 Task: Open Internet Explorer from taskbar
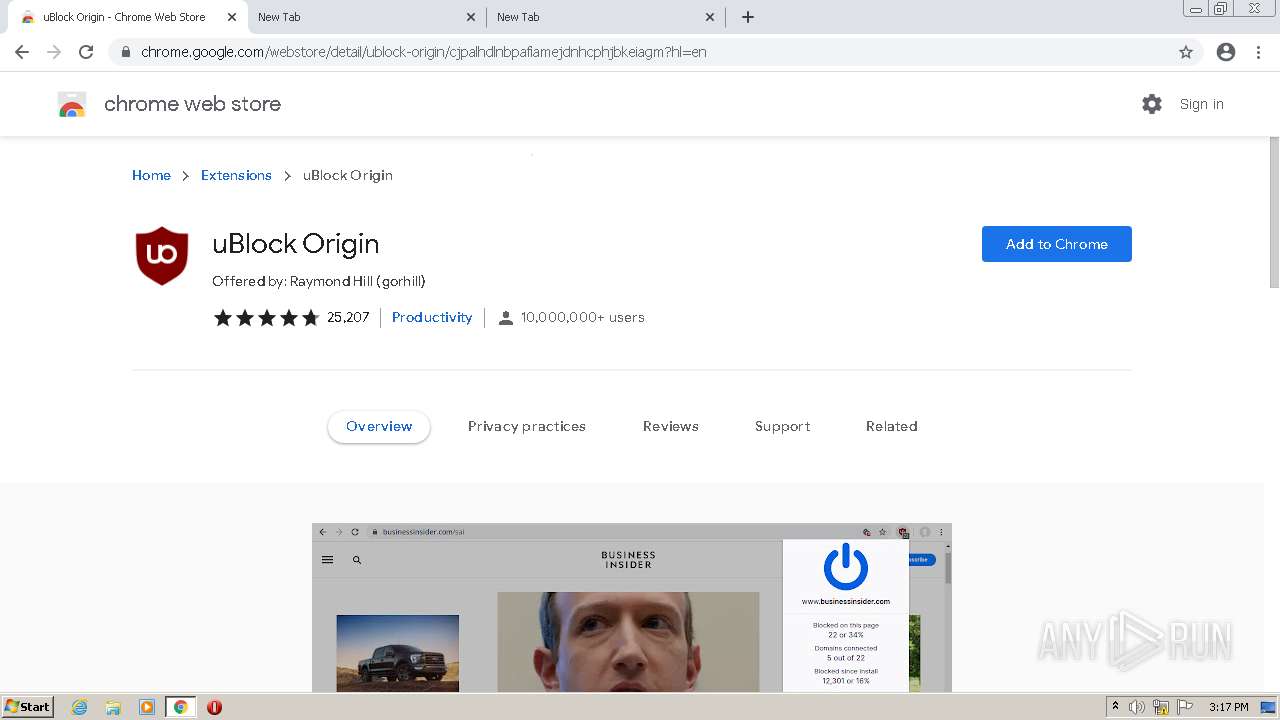[80, 707]
